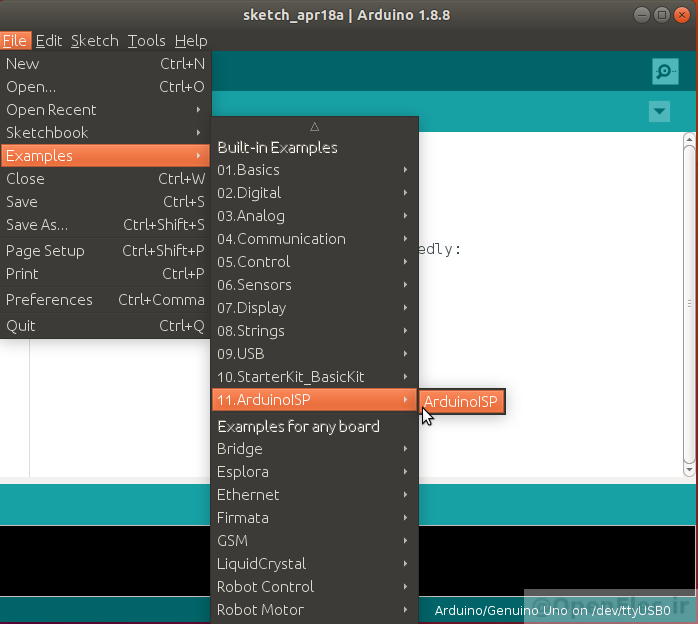Expand 05.Control examples
The height and width of the screenshot is (624, 698).
[x=314, y=262]
